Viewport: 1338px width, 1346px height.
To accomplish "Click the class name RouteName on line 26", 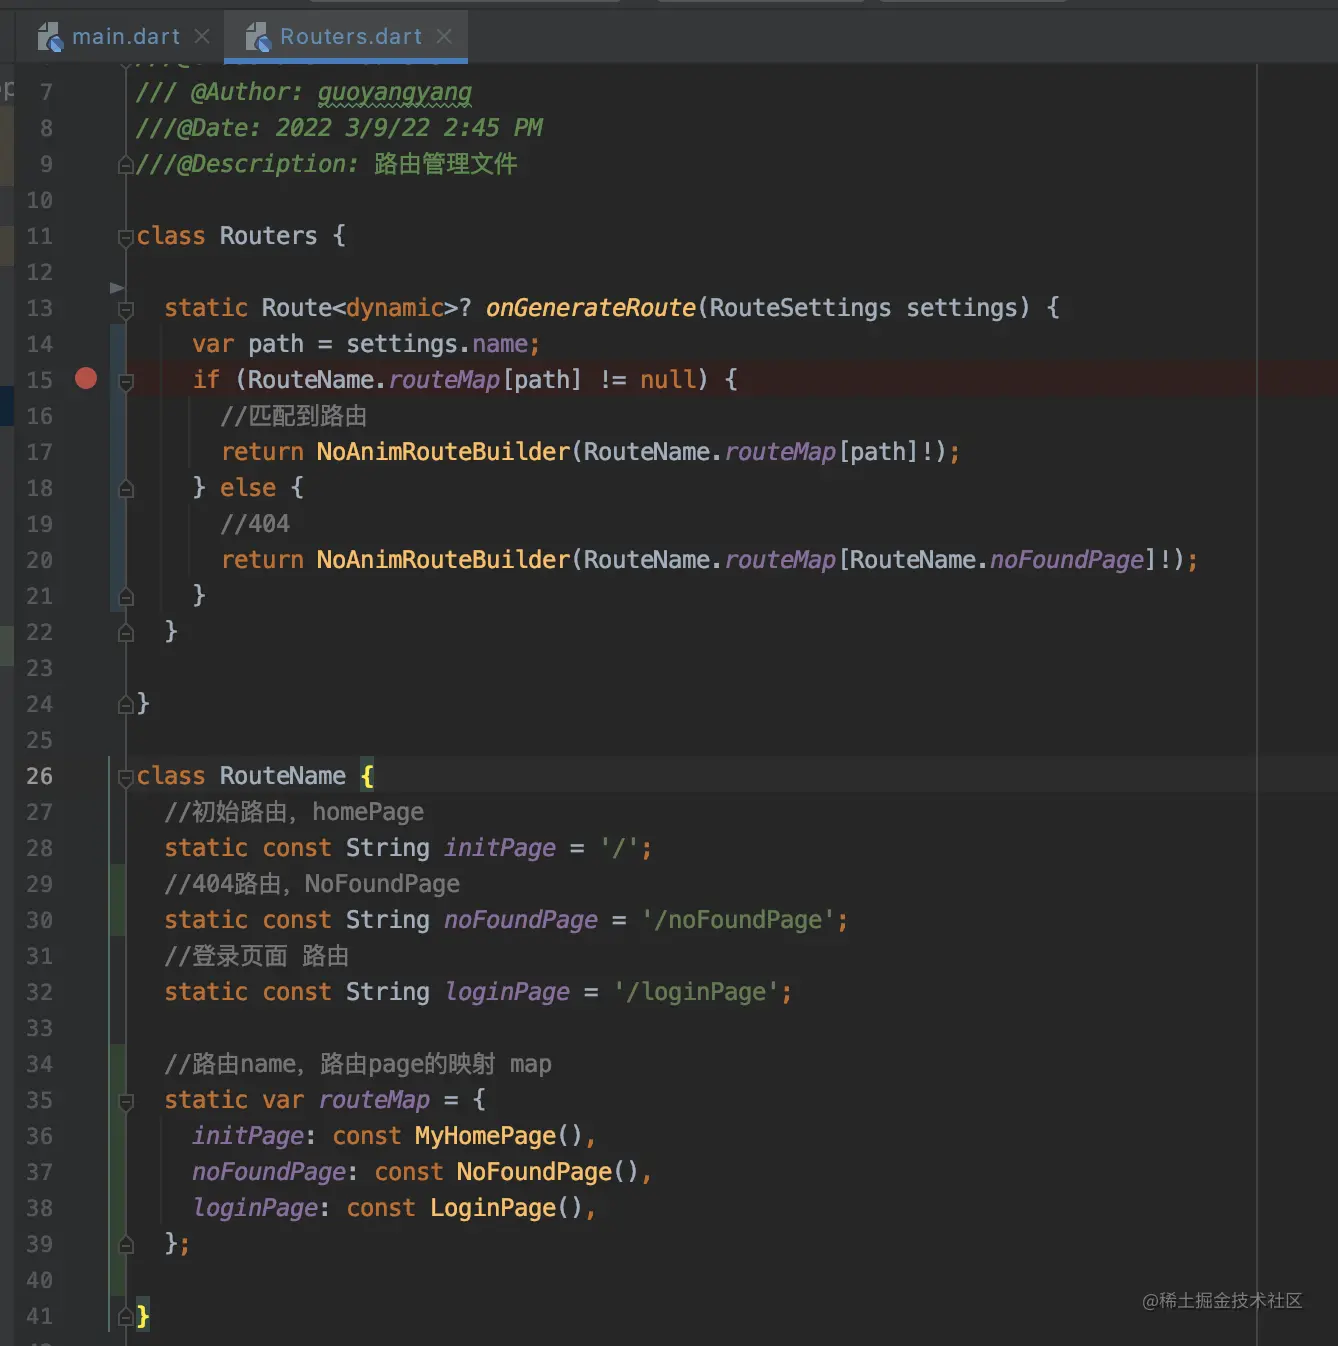I will (283, 776).
